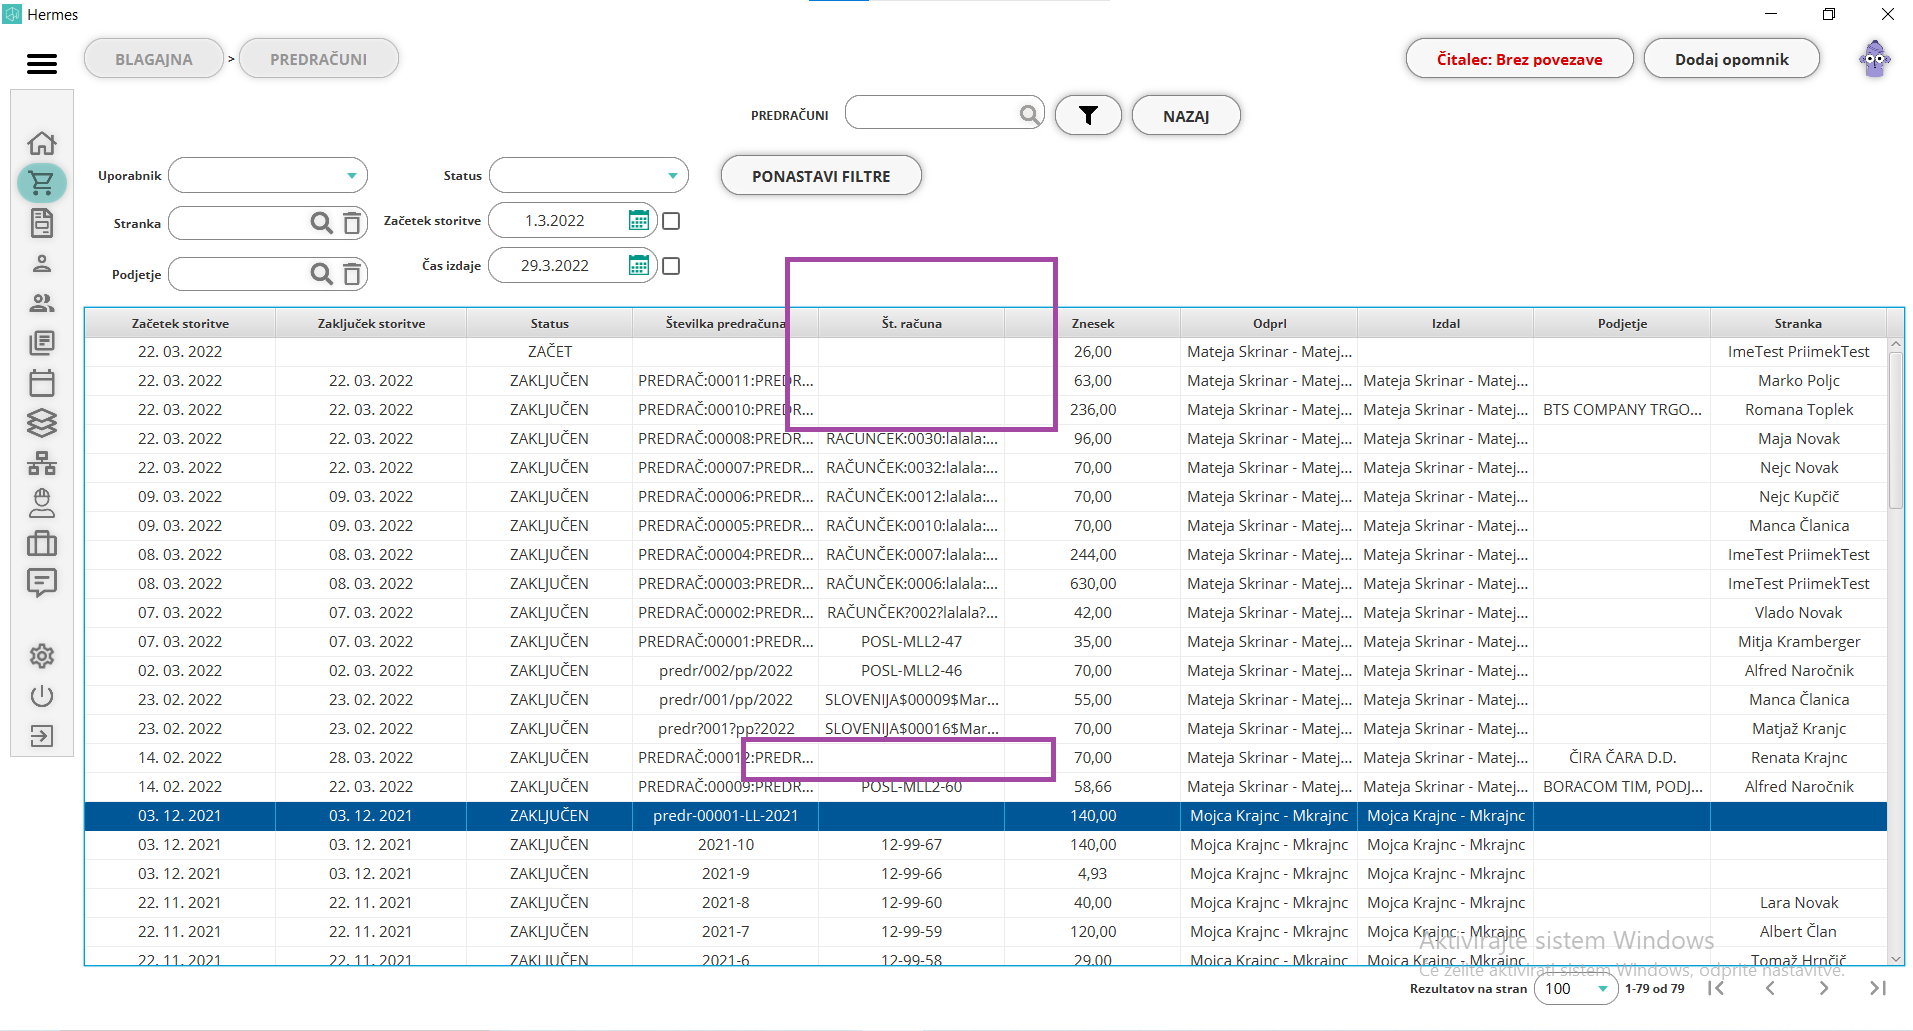Select highlighted row predr-00001-LL-2021
The height and width of the screenshot is (1031, 1913).
tap(986, 816)
